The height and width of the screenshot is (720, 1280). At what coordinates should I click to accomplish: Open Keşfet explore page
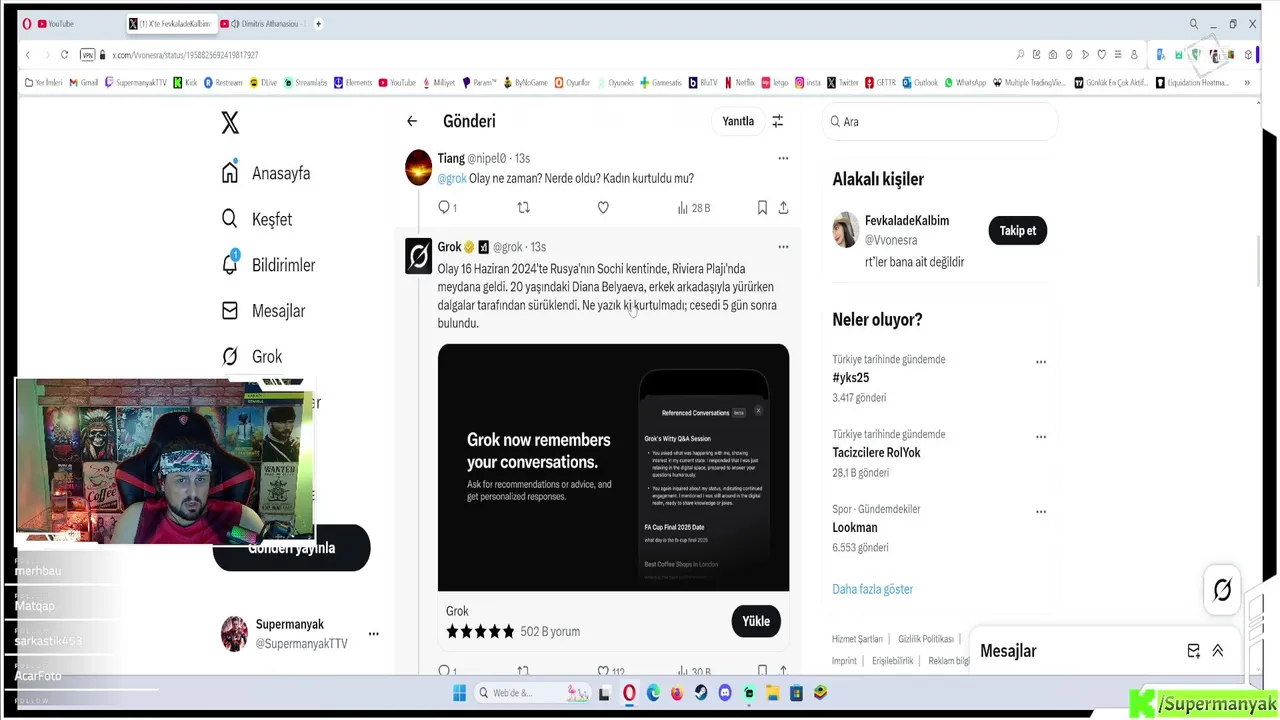[257, 219]
